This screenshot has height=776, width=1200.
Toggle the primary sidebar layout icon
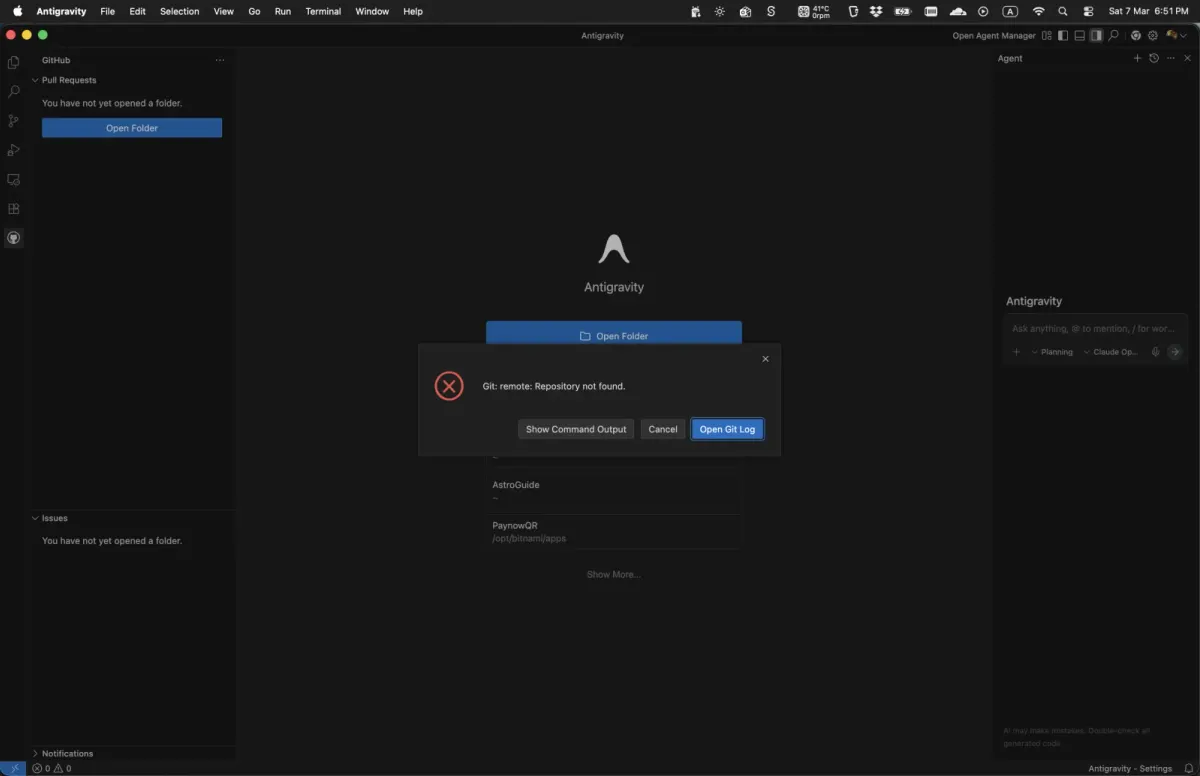pyautogui.click(x=1063, y=36)
